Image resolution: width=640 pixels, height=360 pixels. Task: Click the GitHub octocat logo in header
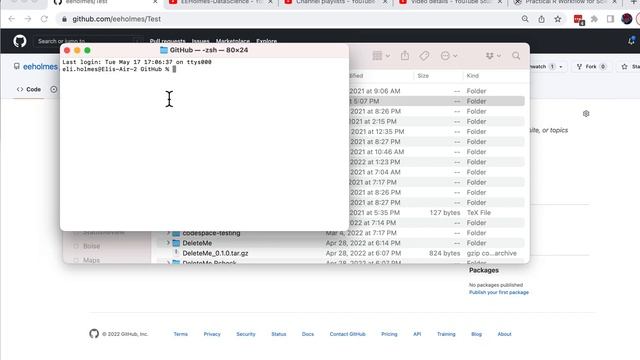tap(20, 41)
